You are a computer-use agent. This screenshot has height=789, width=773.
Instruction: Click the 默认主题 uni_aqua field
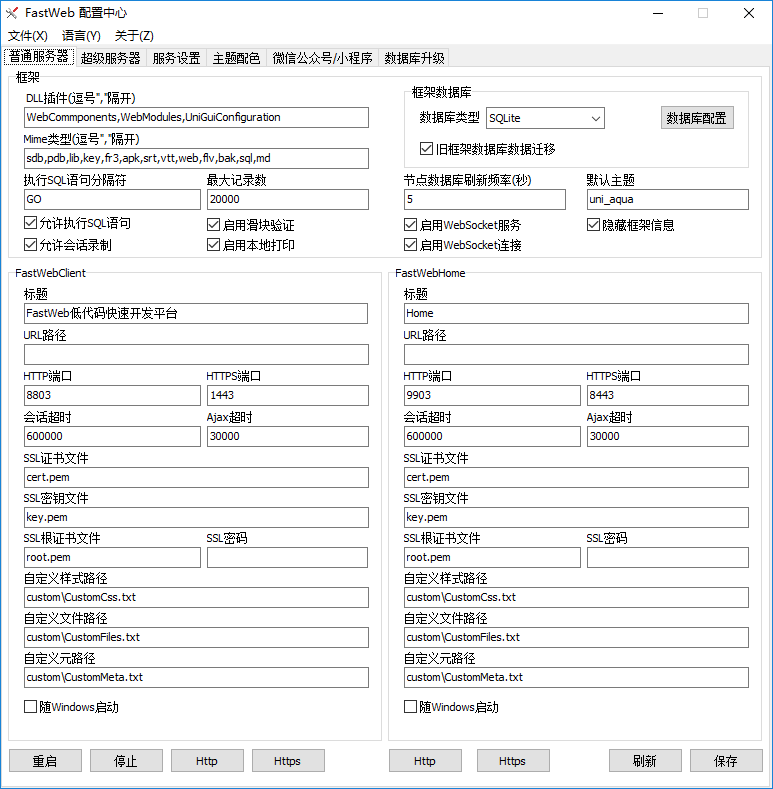click(x=667, y=199)
